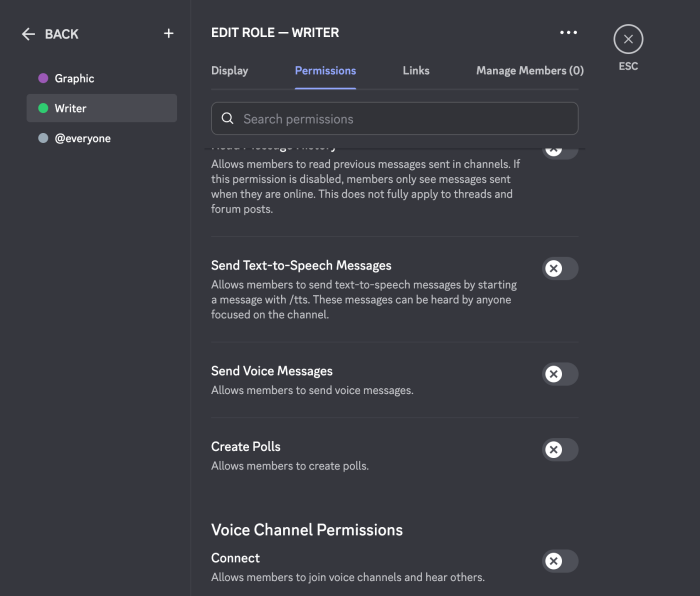Click the green Writer role dot
700x596 pixels.
[x=43, y=108]
